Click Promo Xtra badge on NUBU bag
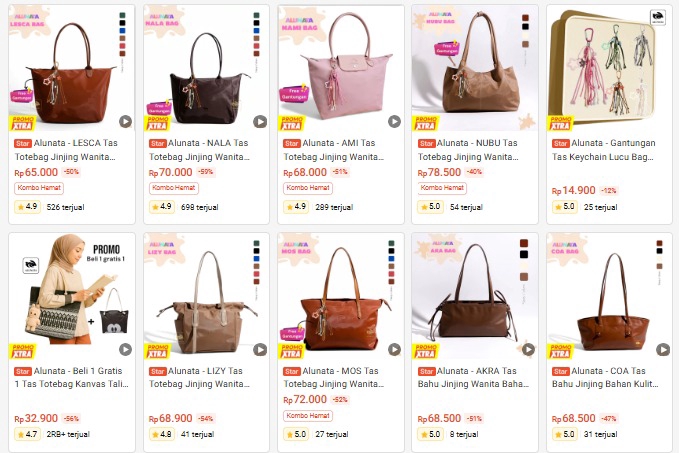 [x=426, y=123]
